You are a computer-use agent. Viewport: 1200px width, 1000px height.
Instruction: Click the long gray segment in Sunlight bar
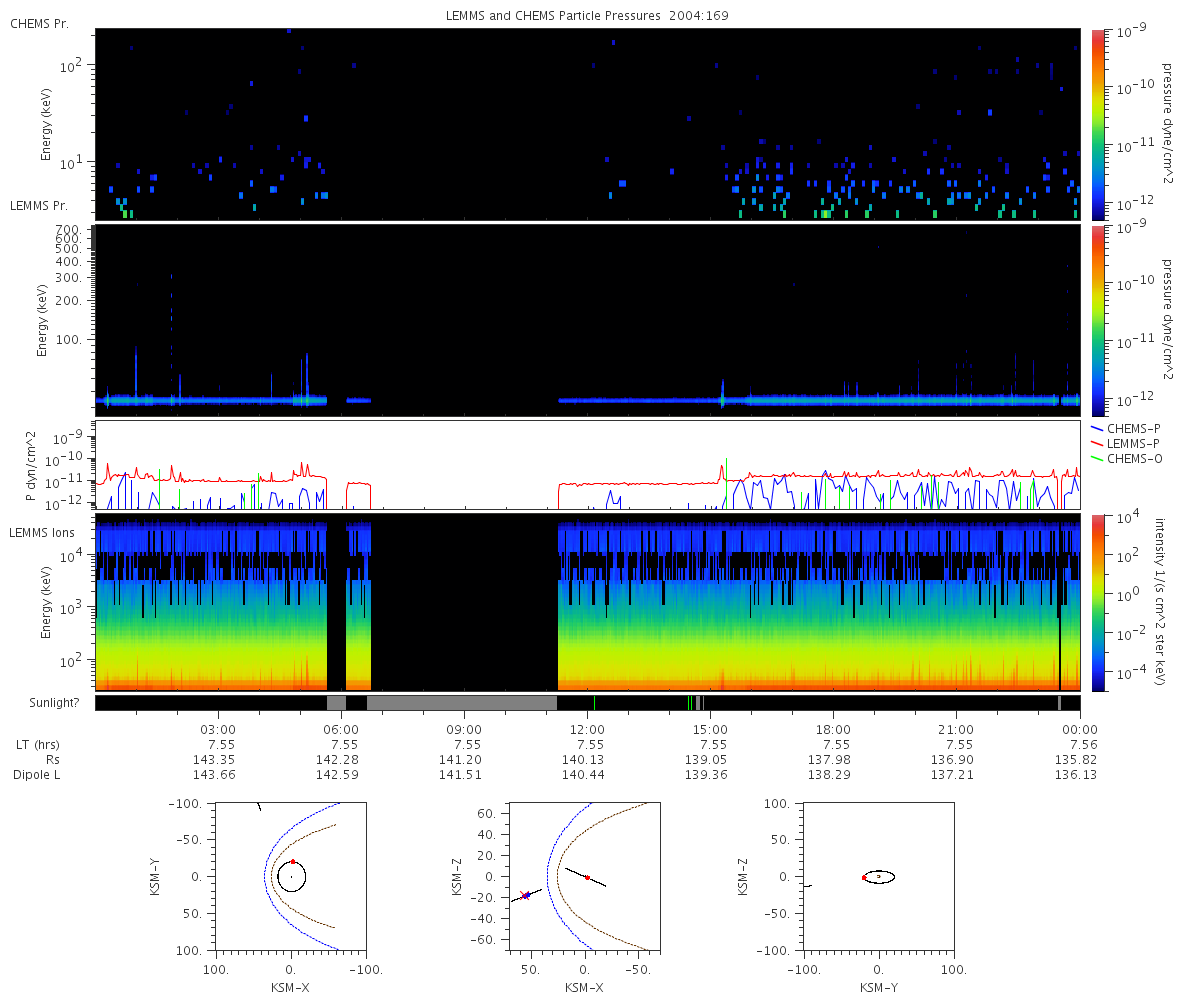[461, 703]
